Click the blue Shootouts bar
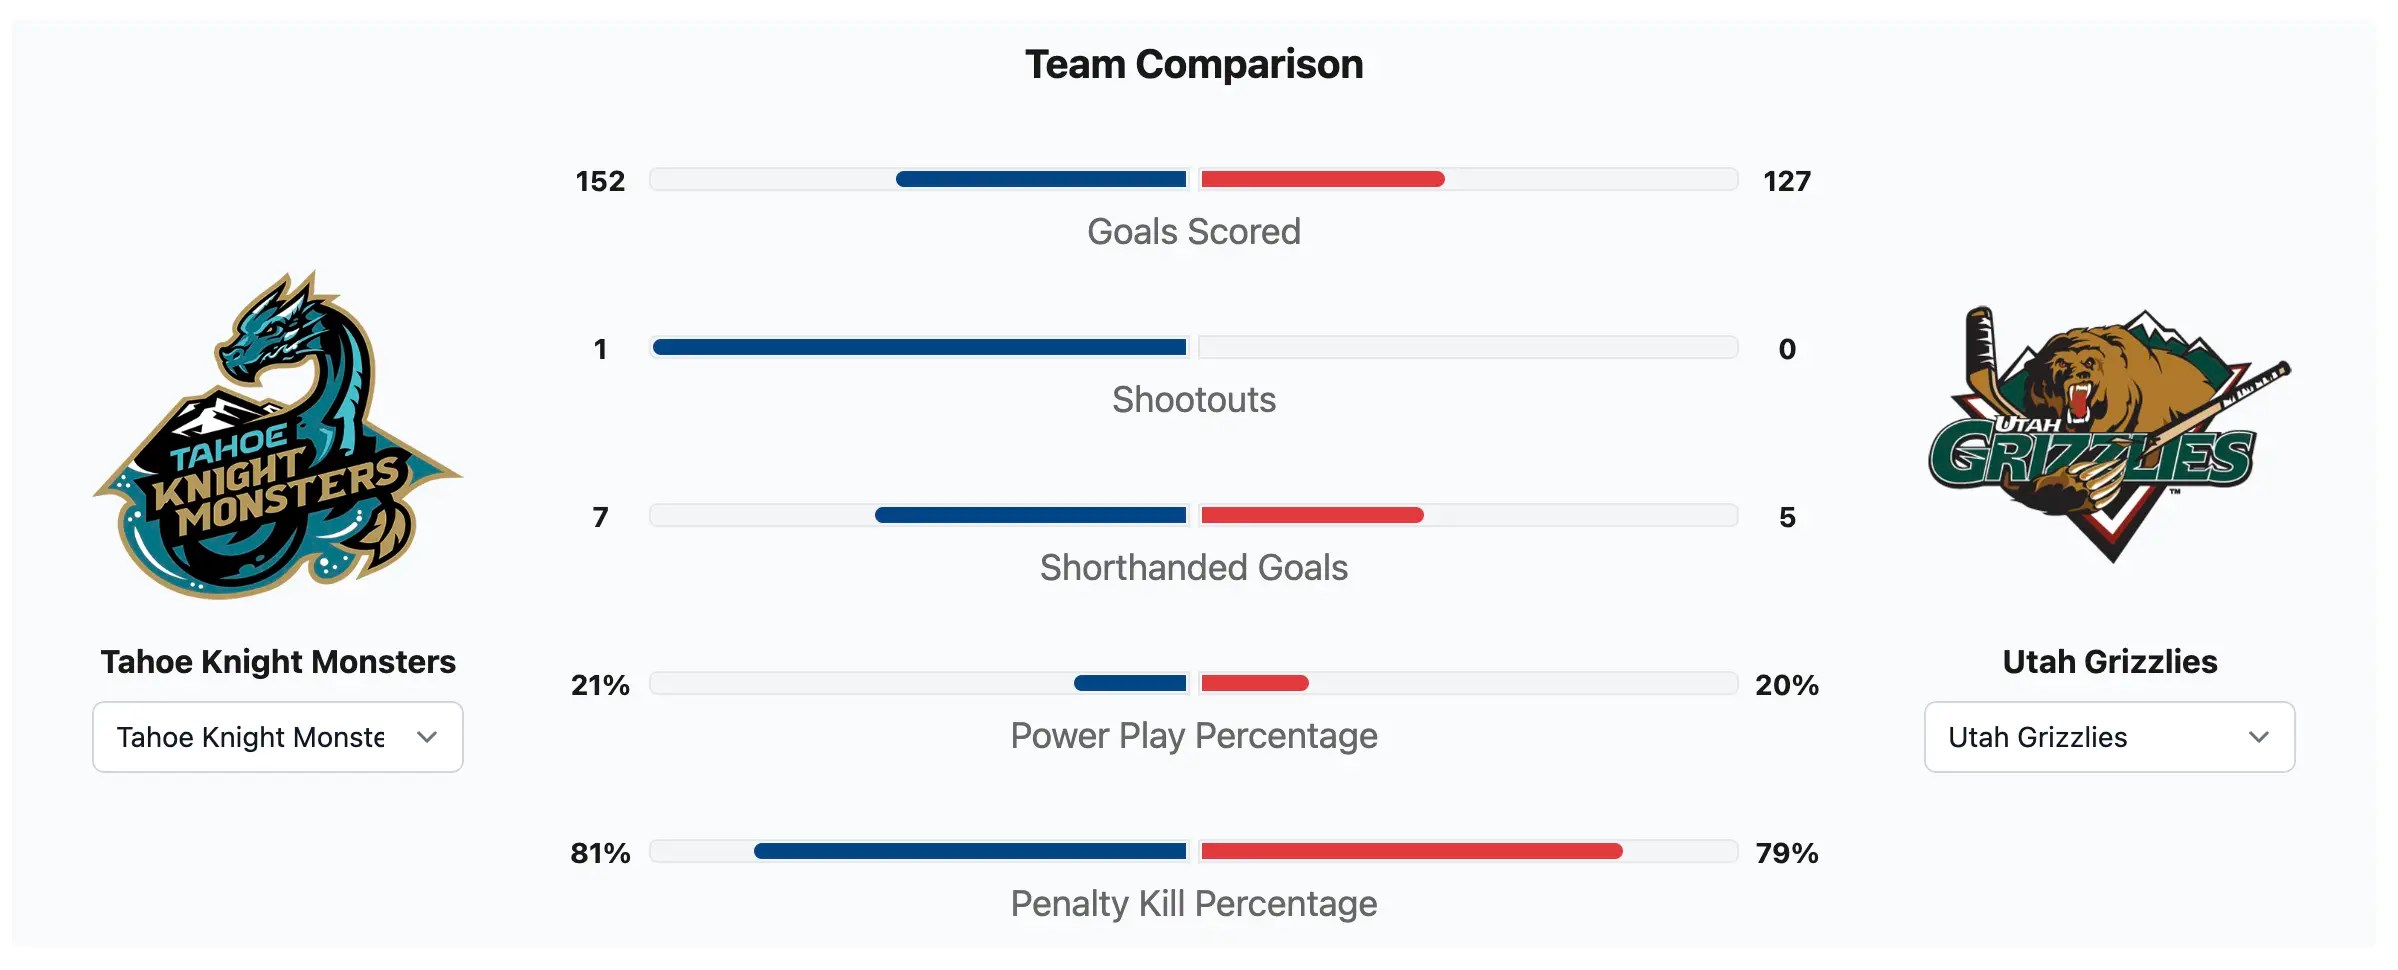The image size is (2398, 970). (x=919, y=348)
